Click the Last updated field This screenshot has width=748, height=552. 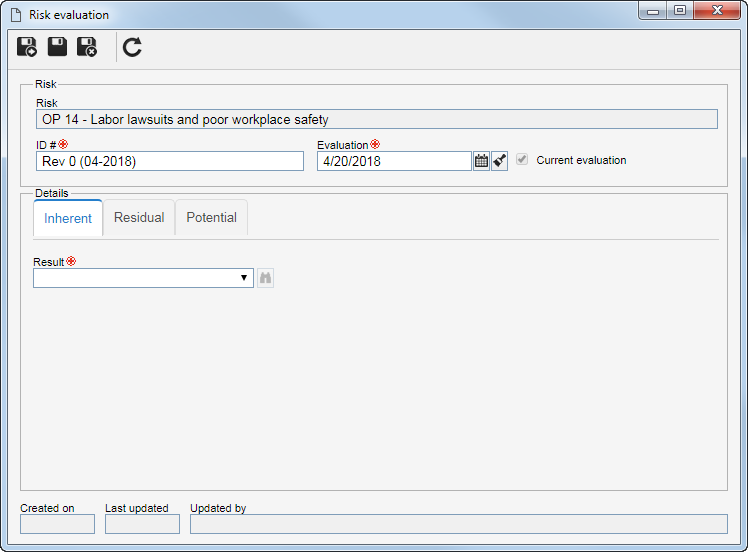(142, 524)
